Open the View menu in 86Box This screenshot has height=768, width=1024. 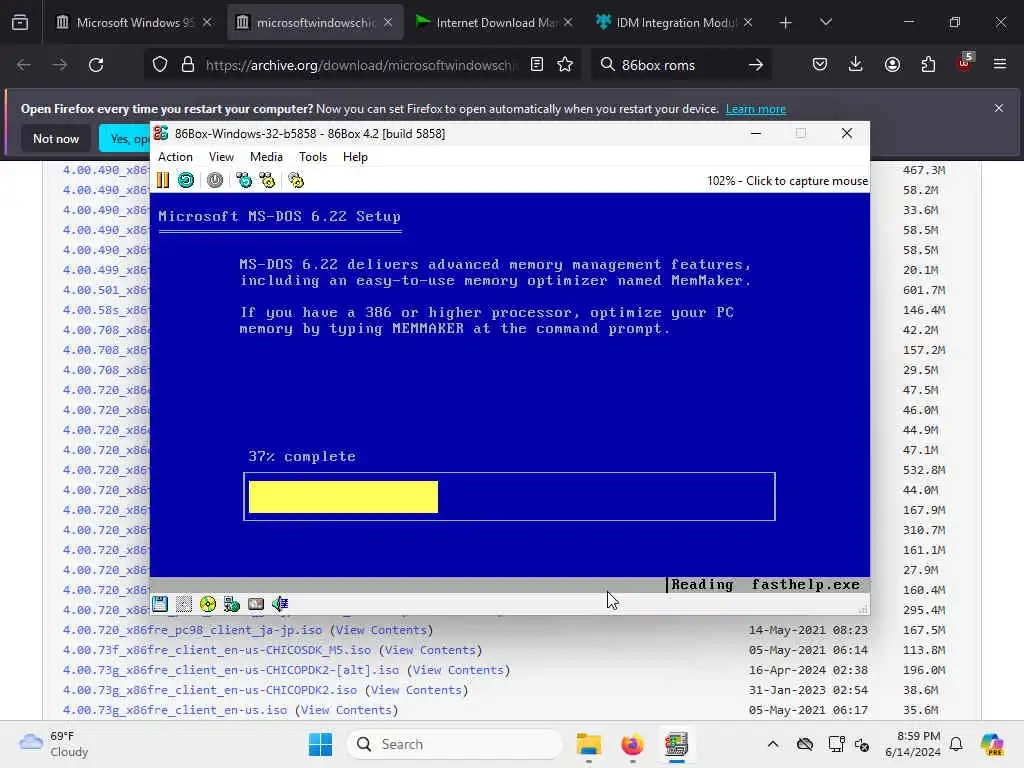(x=221, y=157)
